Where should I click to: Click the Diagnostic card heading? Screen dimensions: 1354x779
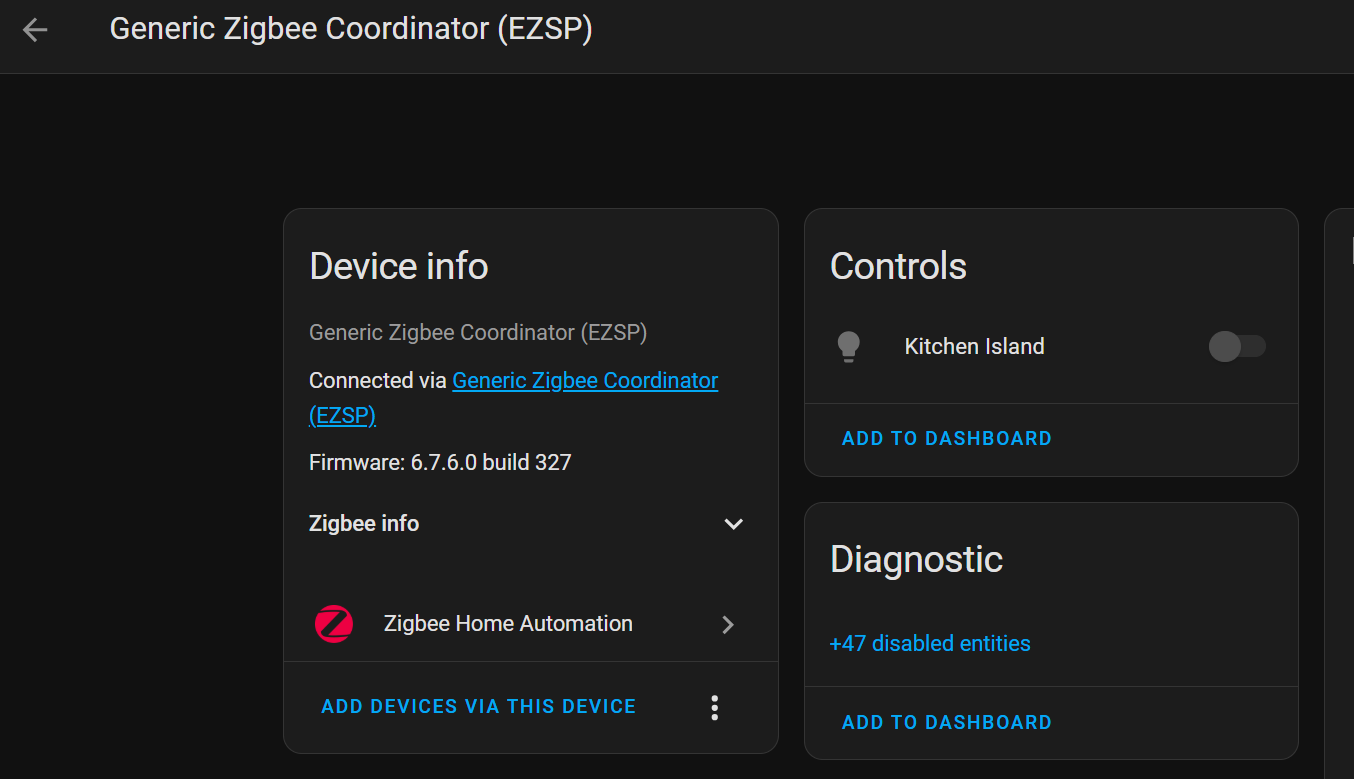point(916,559)
